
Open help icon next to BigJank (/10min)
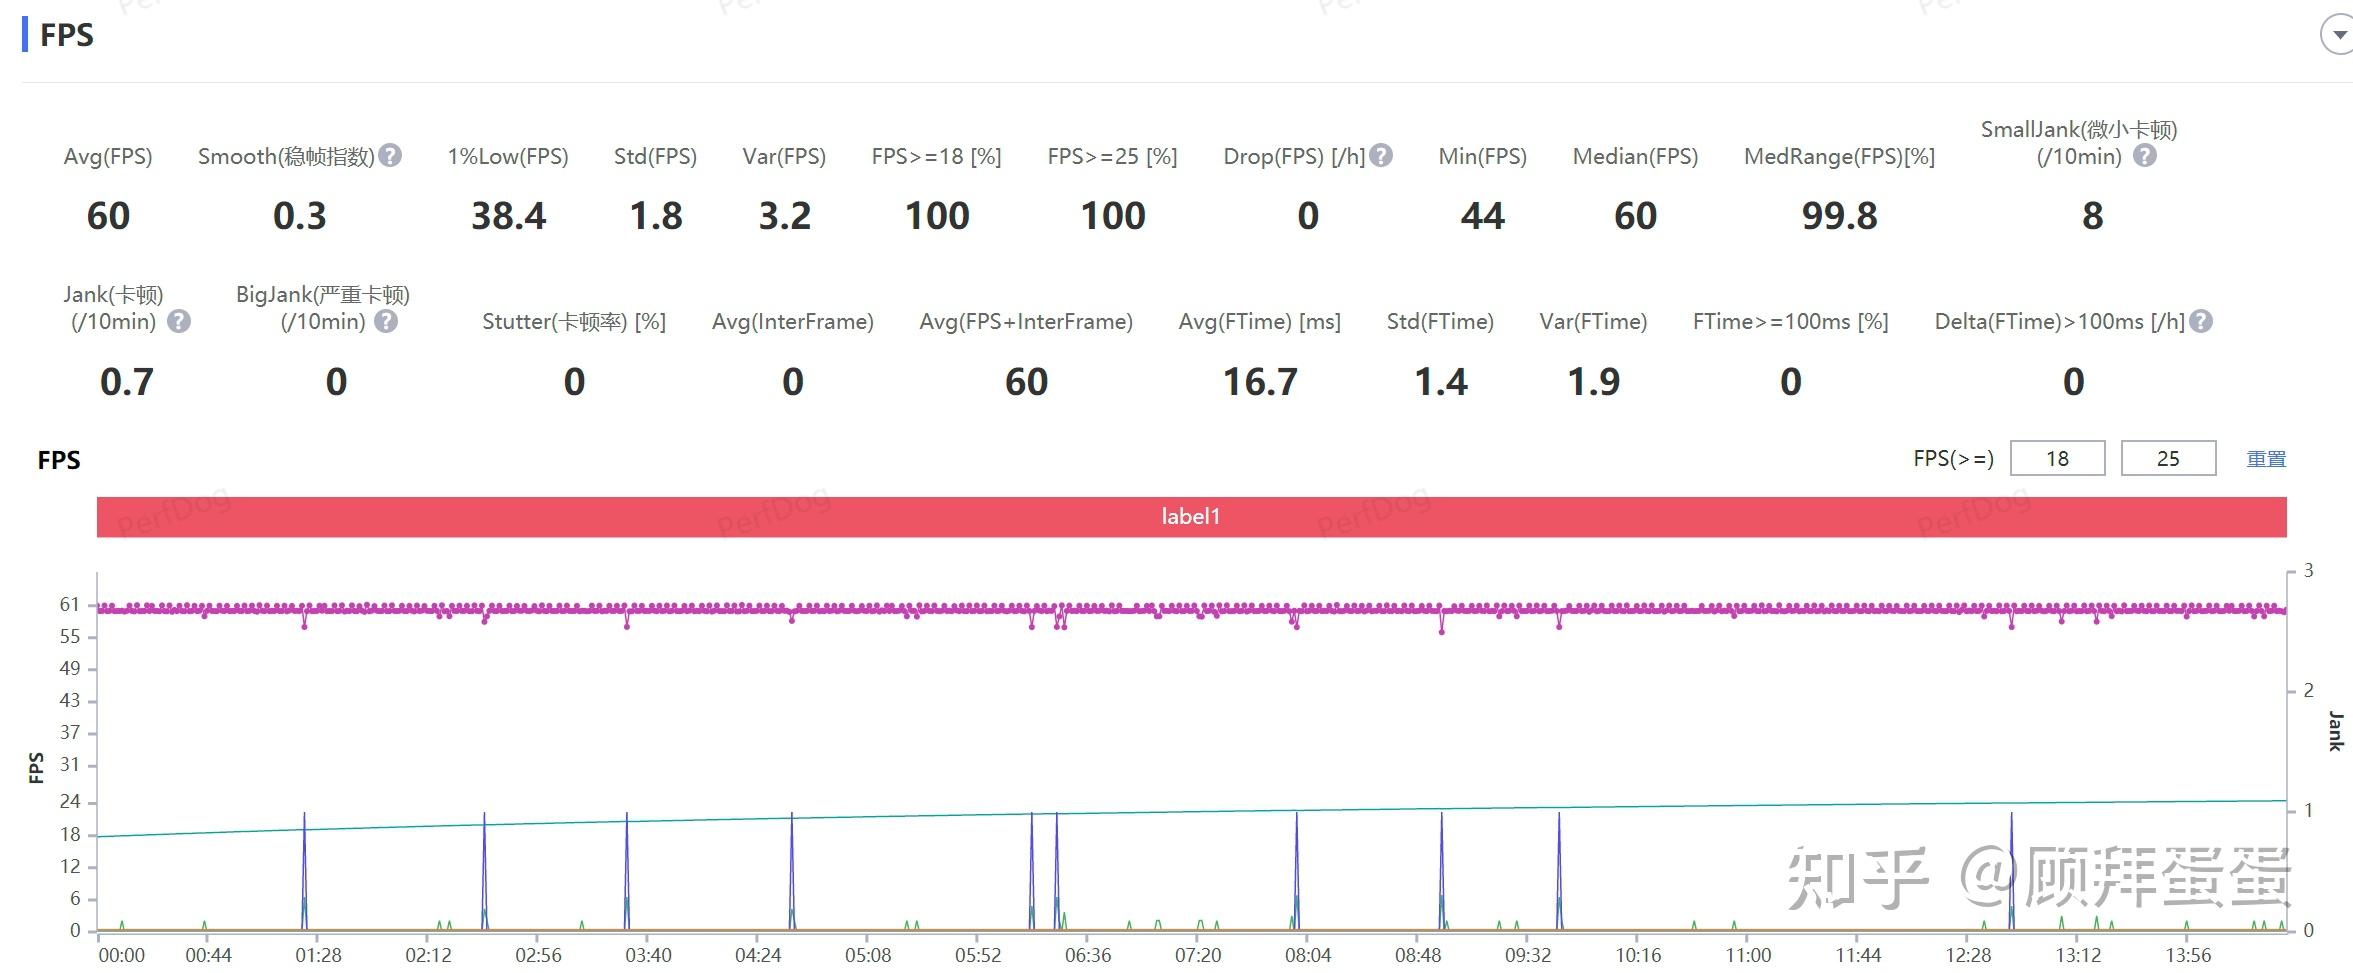(x=386, y=321)
